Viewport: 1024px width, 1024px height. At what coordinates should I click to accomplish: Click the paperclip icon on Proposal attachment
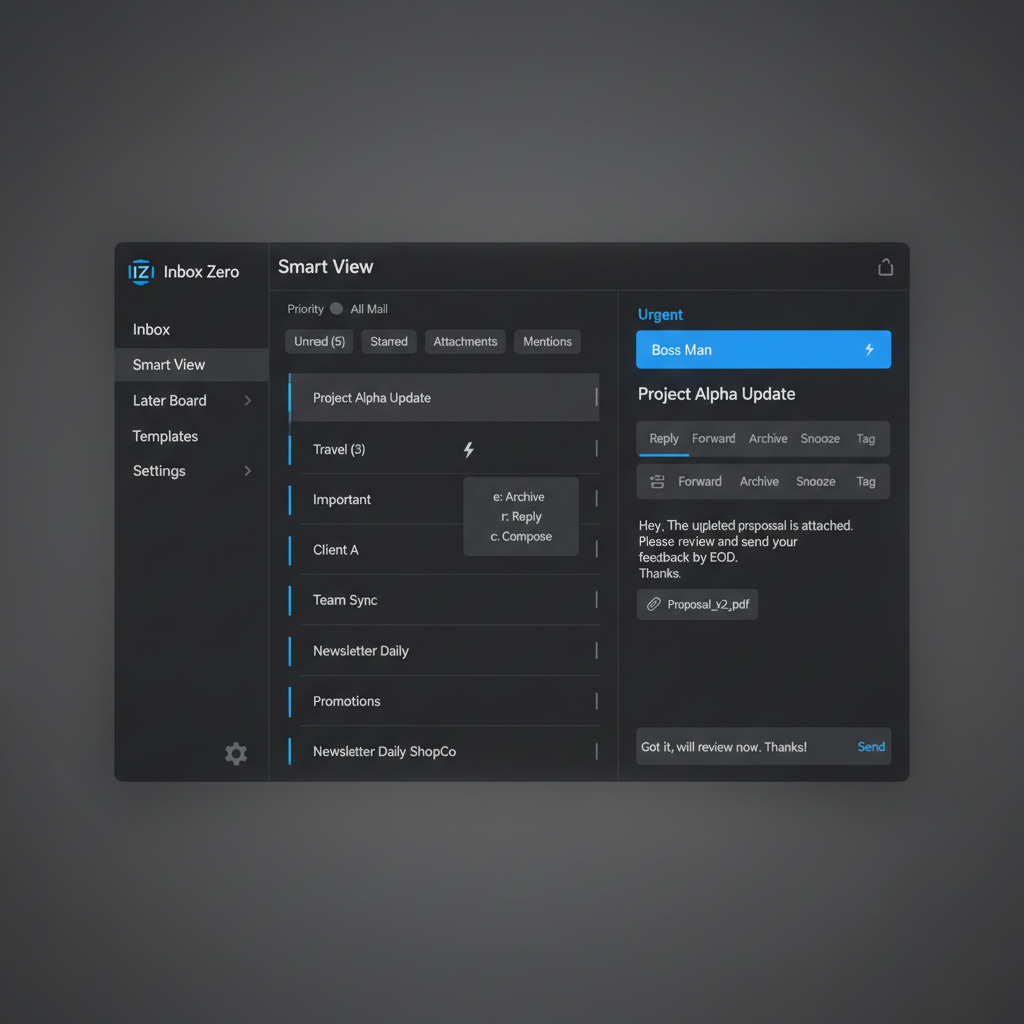654,604
